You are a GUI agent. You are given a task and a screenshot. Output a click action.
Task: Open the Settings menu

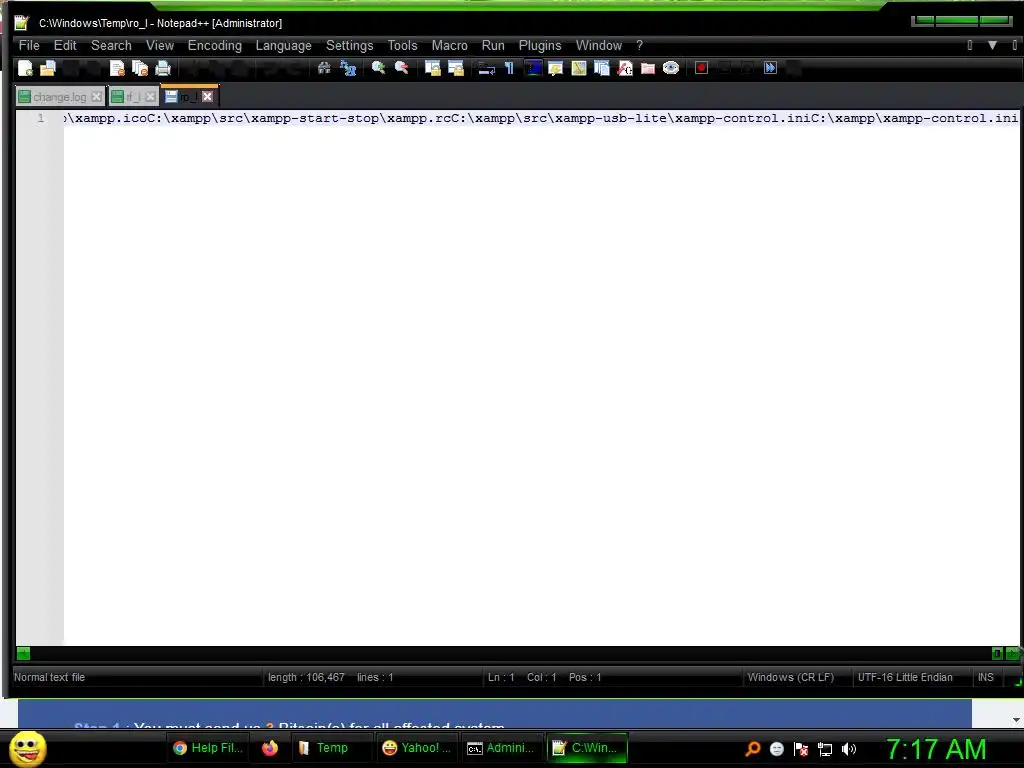[x=349, y=46]
